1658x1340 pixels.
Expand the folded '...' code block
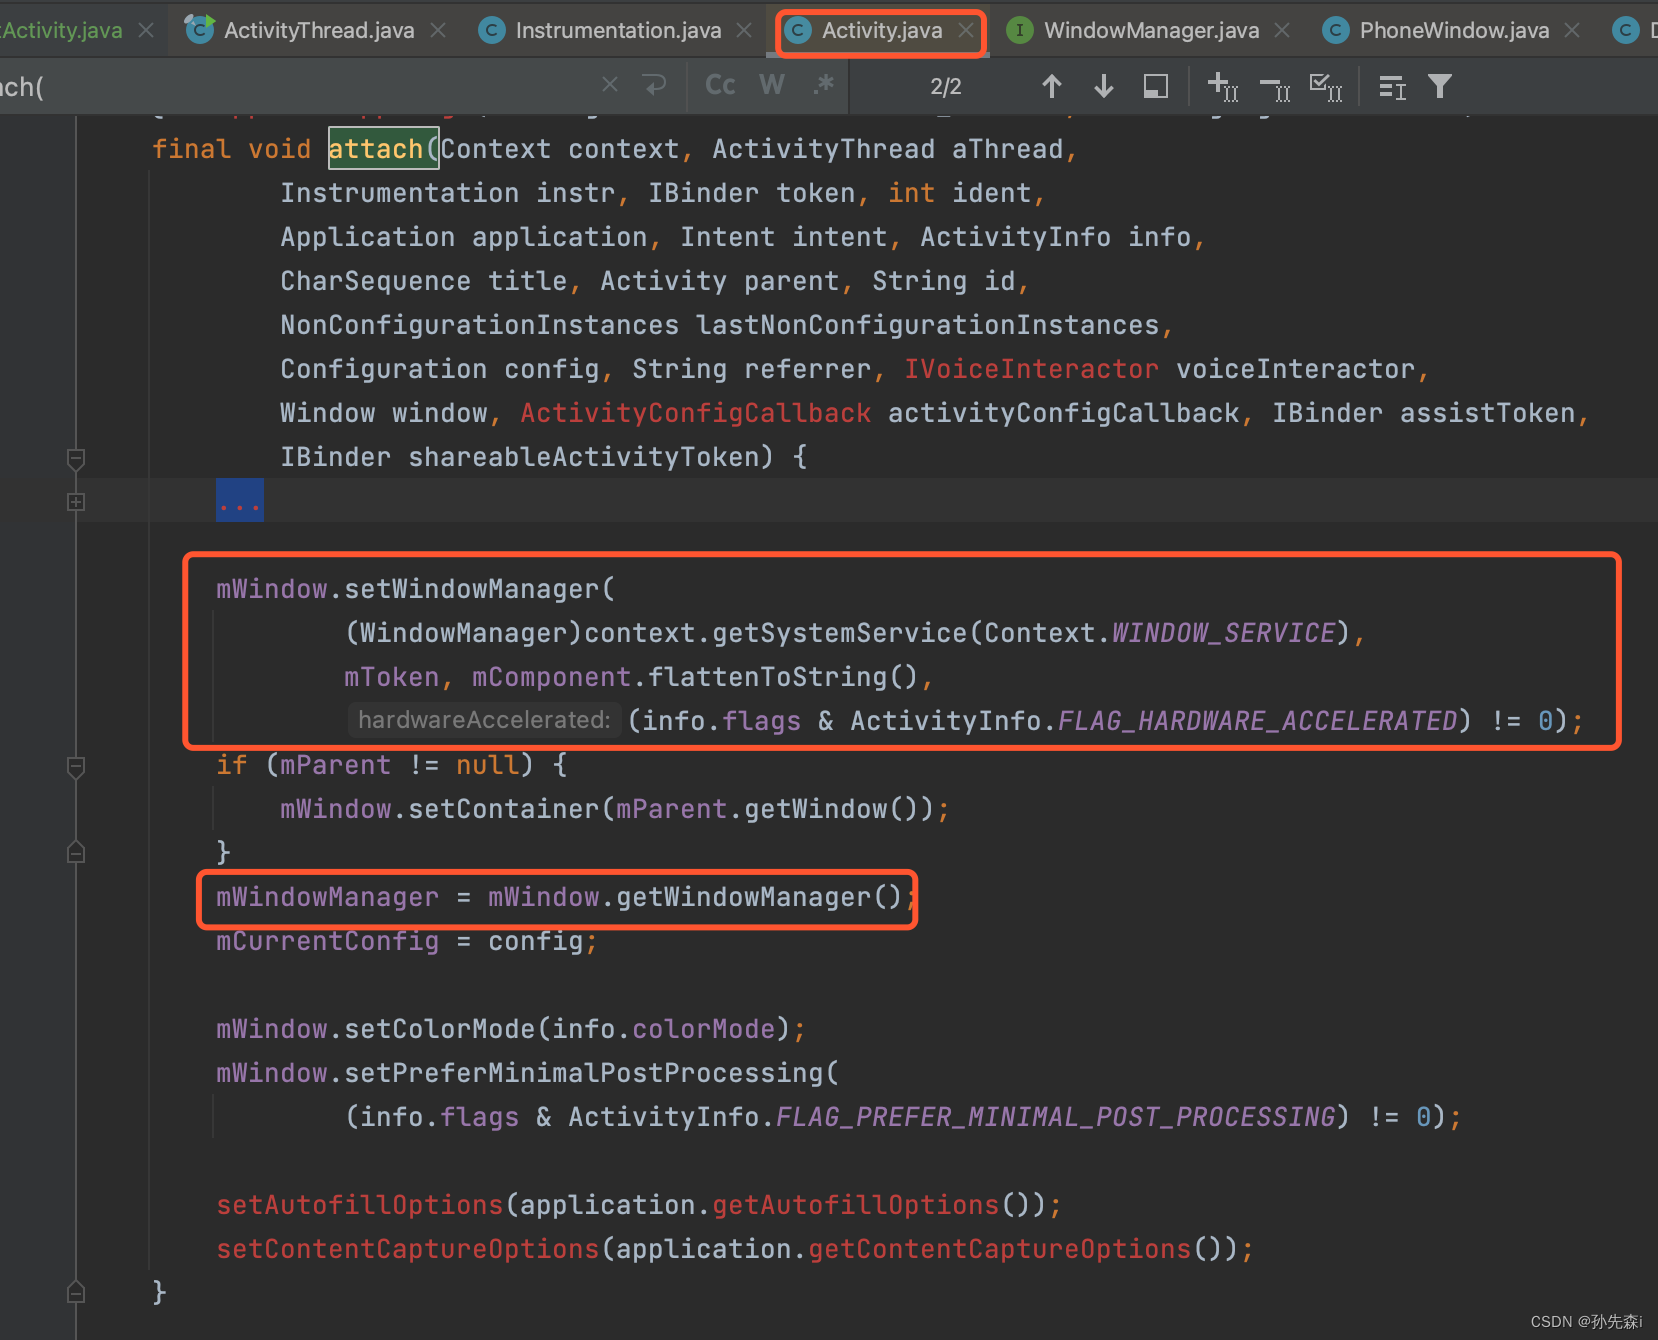(240, 500)
